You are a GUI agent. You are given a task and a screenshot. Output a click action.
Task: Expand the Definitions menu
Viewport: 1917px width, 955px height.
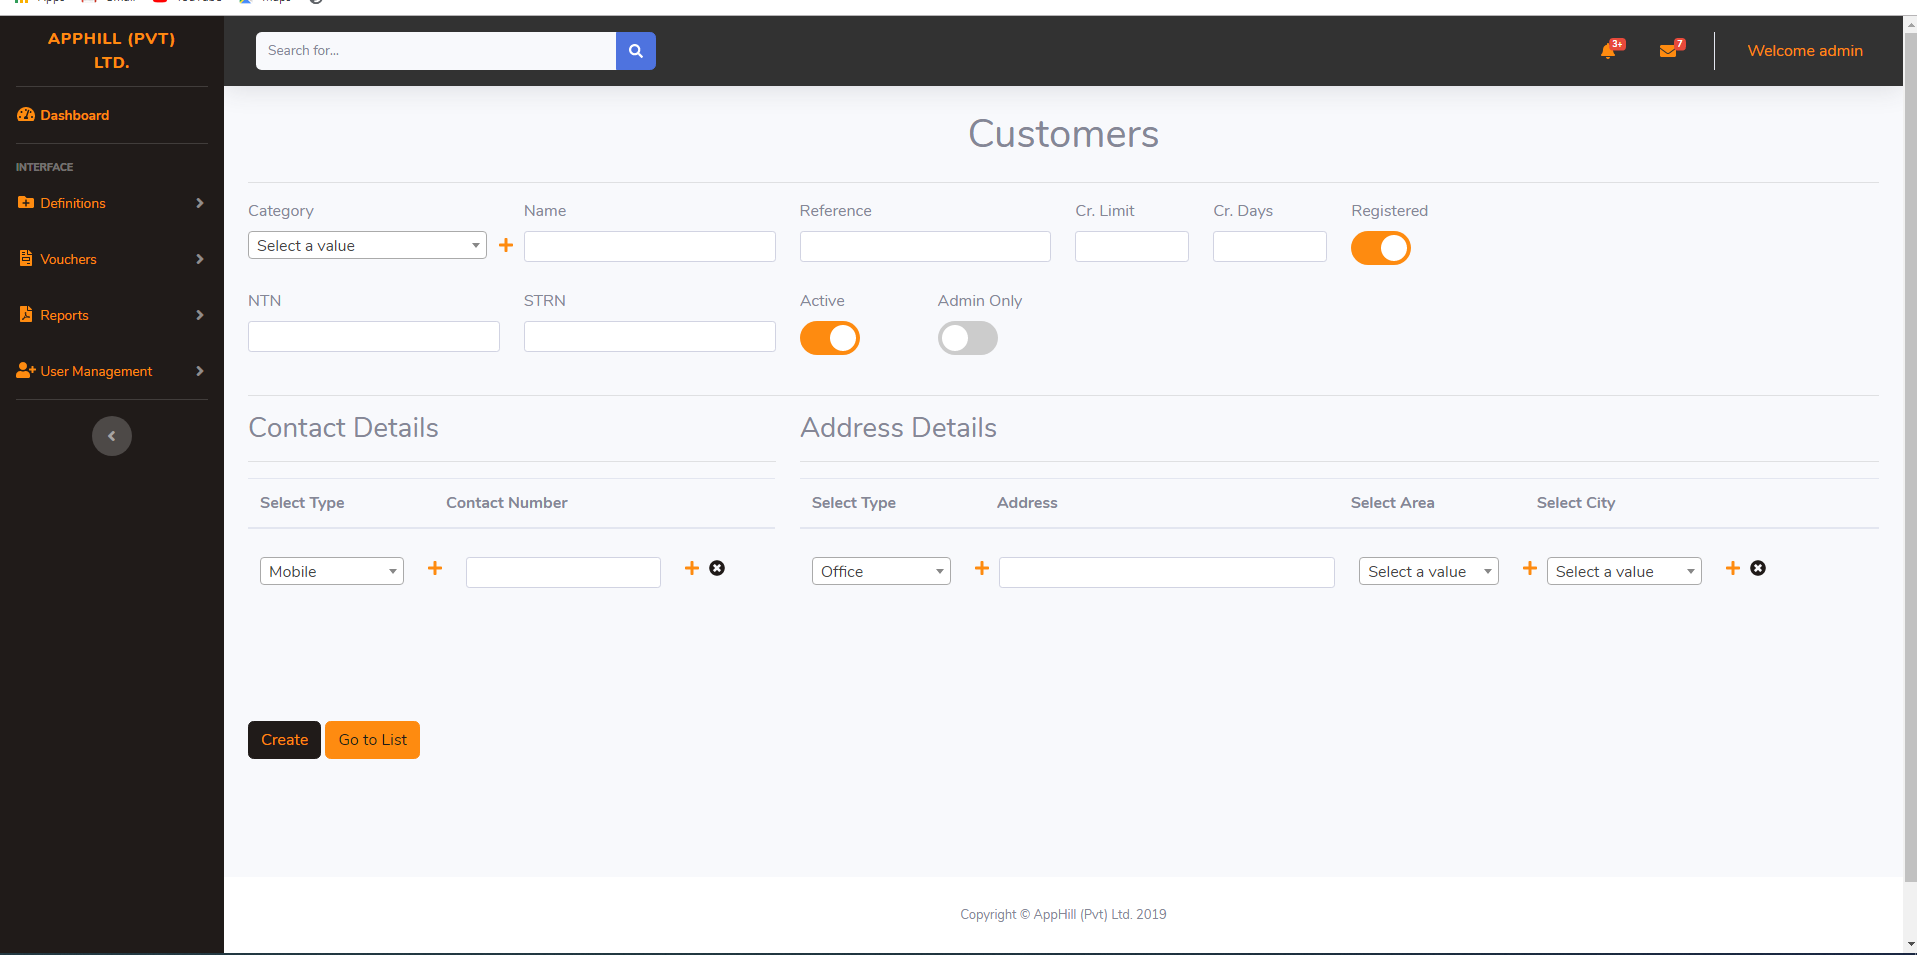click(x=111, y=203)
